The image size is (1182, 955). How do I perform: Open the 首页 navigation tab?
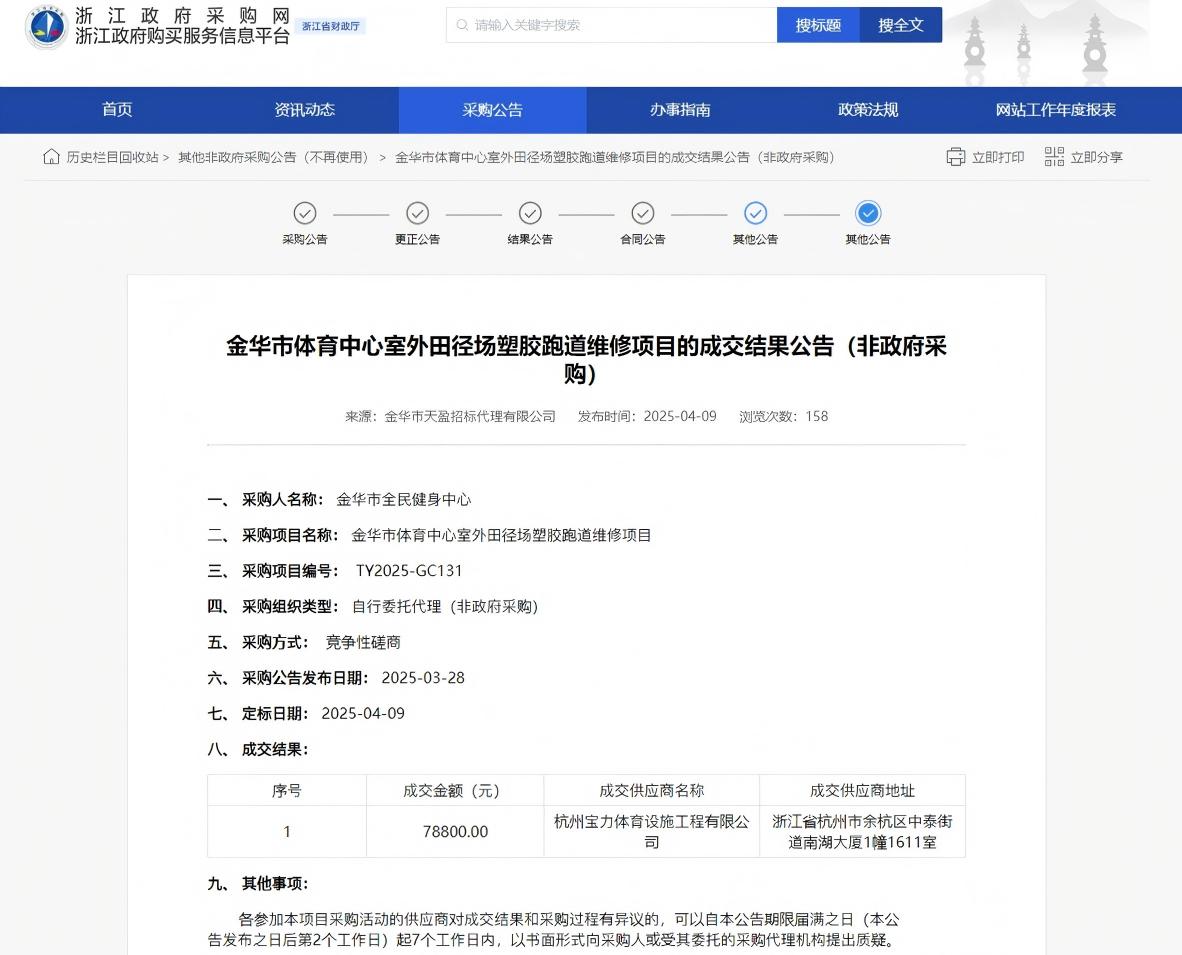tap(117, 110)
